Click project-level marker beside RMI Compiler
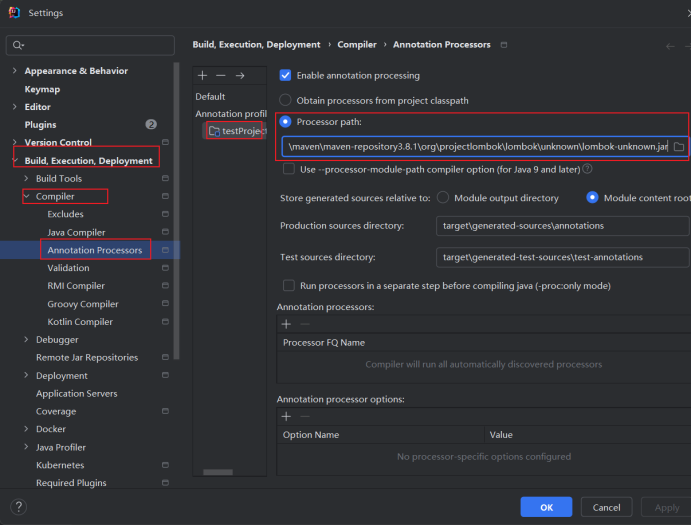691x525 pixels. click(x=165, y=285)
